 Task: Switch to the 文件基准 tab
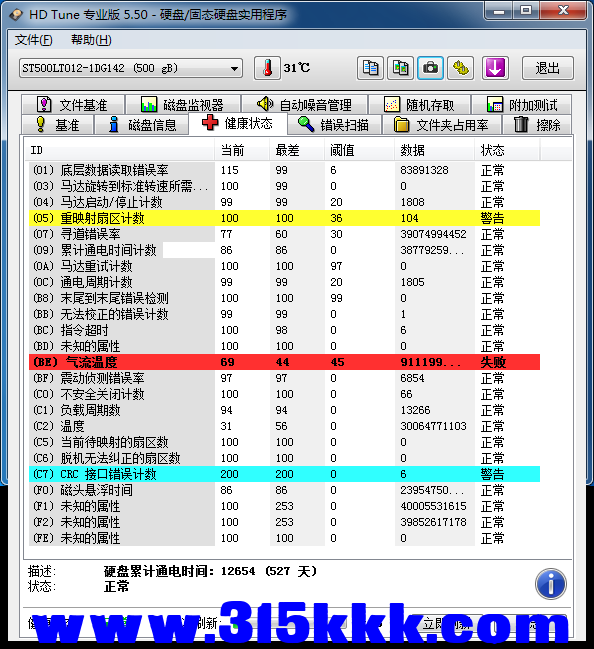point(73,105)
